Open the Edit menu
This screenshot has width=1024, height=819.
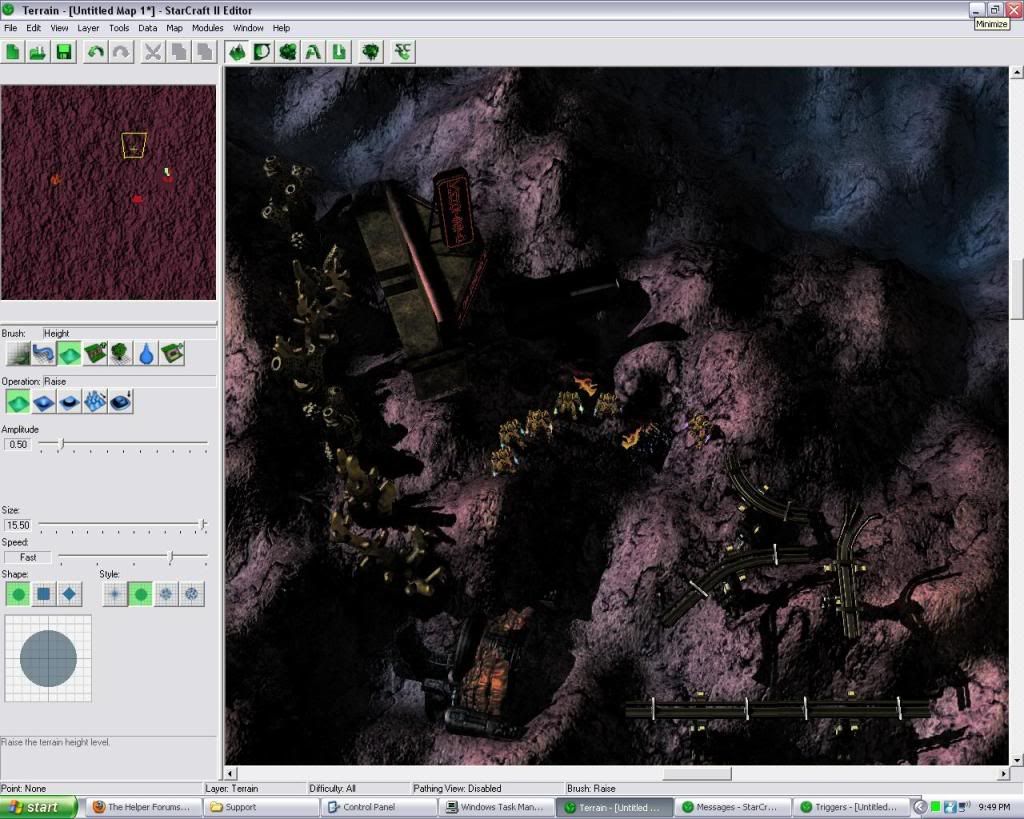(x=33, y=28)
